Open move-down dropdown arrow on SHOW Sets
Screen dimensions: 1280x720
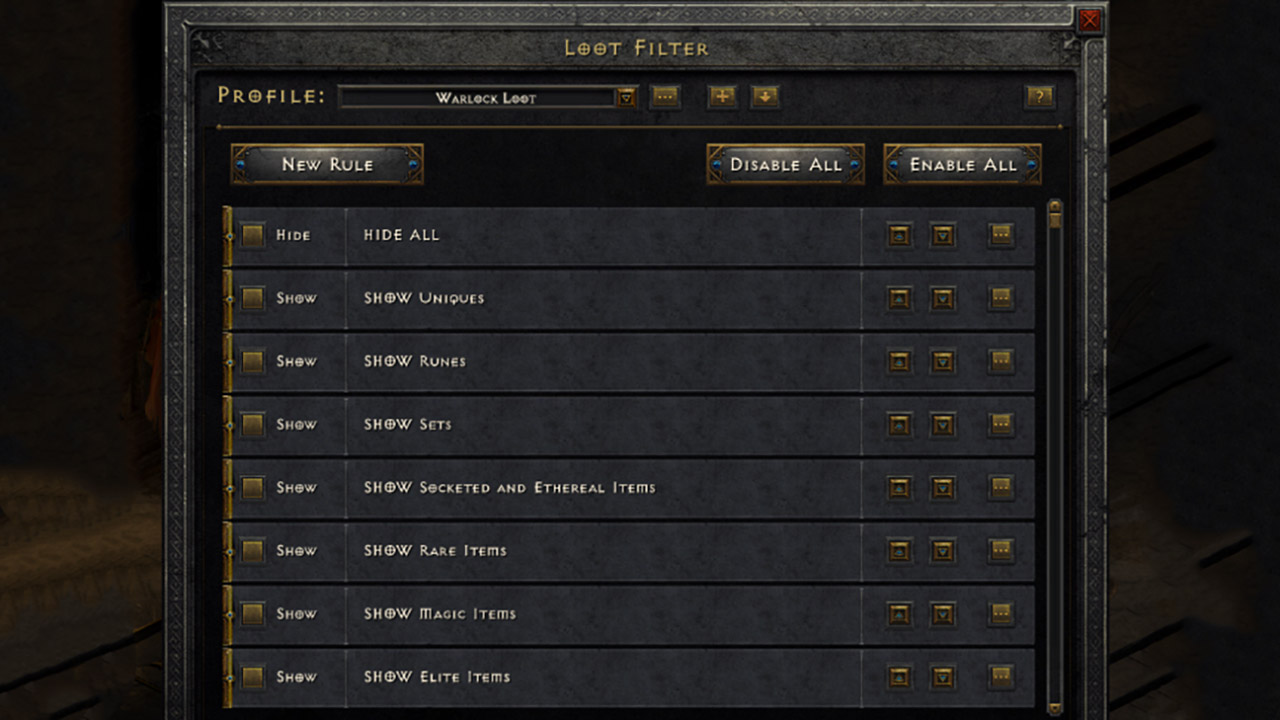[942, 424]
